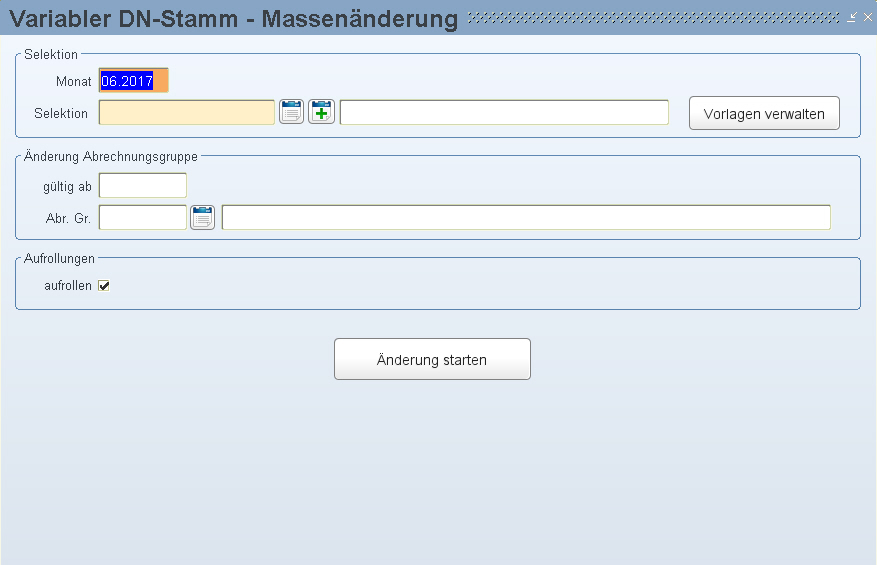Screen dimensions: 877x565
Task: Click the gültig ab date field
Action: [x=143, y=185]
